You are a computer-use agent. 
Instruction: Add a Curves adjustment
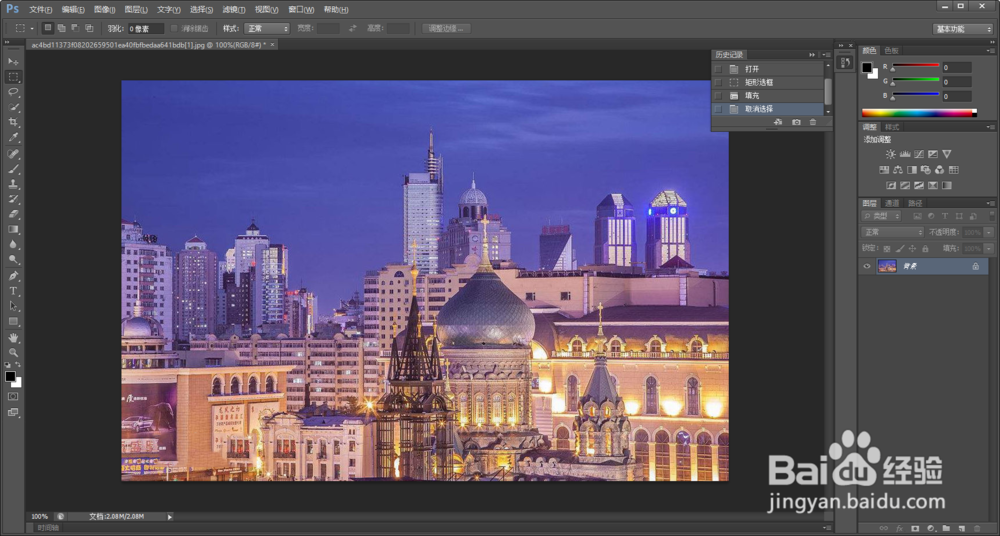click(918, 154)
